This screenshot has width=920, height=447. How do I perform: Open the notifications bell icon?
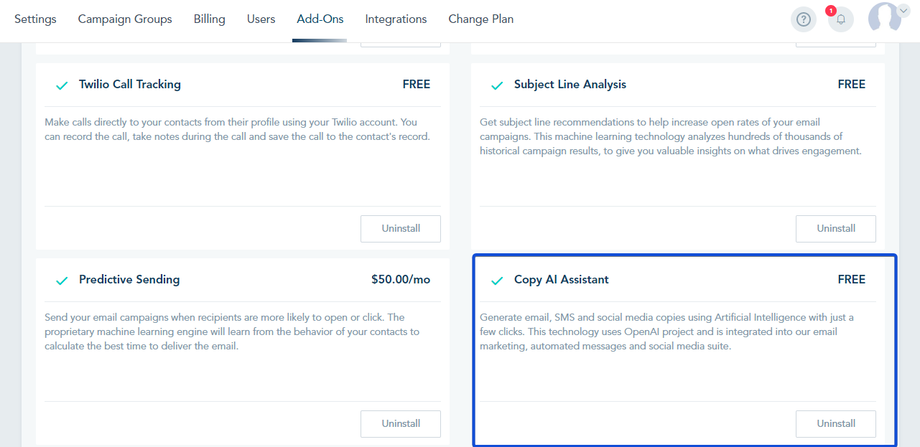(840, 19)
